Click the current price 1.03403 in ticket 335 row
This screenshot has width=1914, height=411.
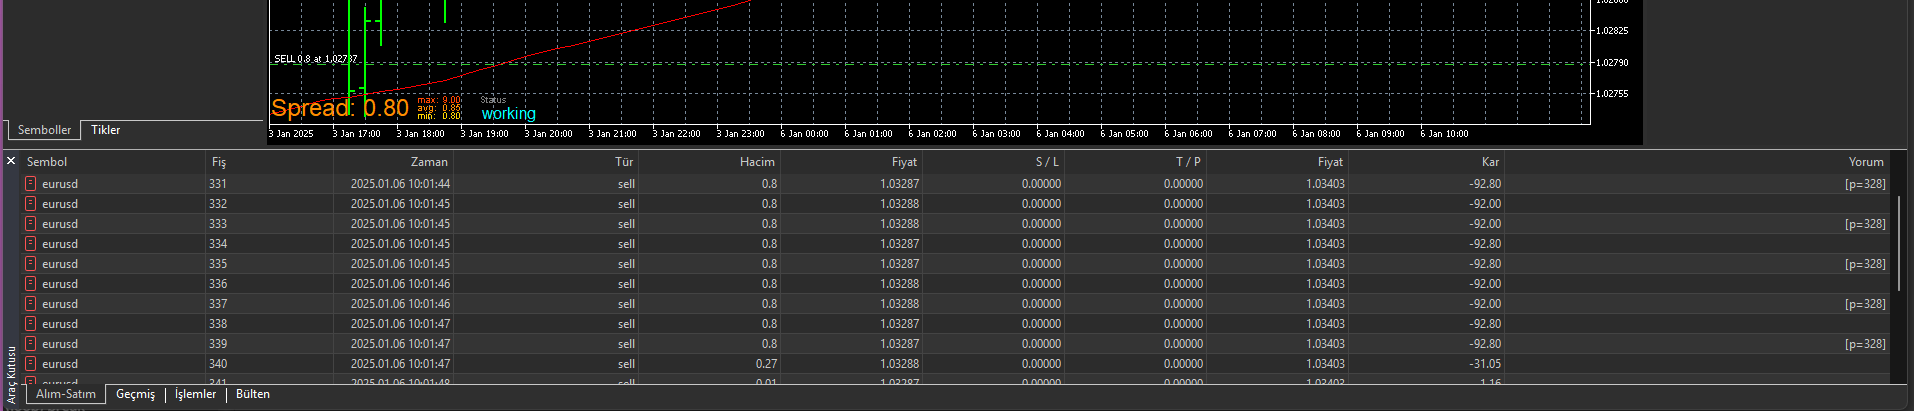click(x=1325, y=264)
